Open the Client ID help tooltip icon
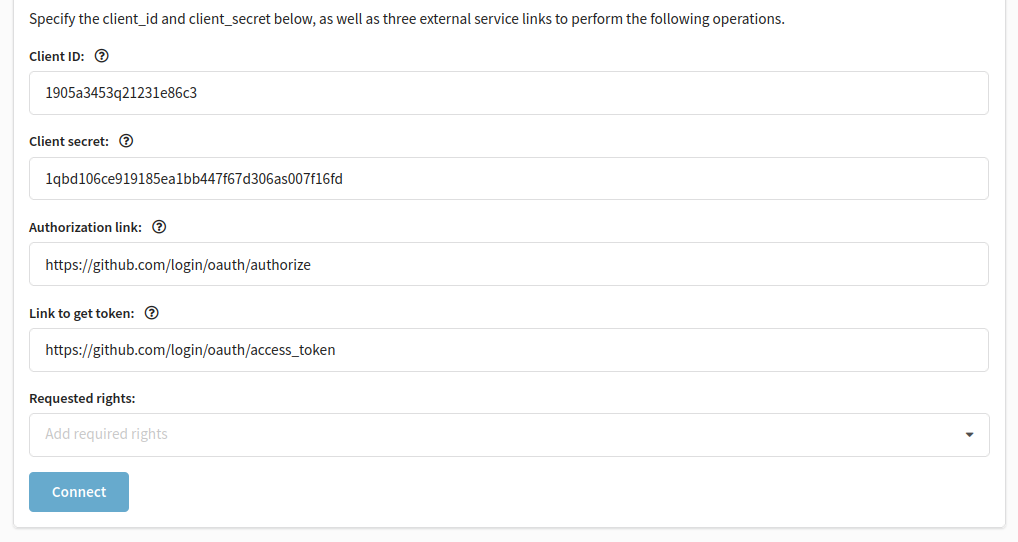This screenshot has height=542, width=1018. coord(101,56)
